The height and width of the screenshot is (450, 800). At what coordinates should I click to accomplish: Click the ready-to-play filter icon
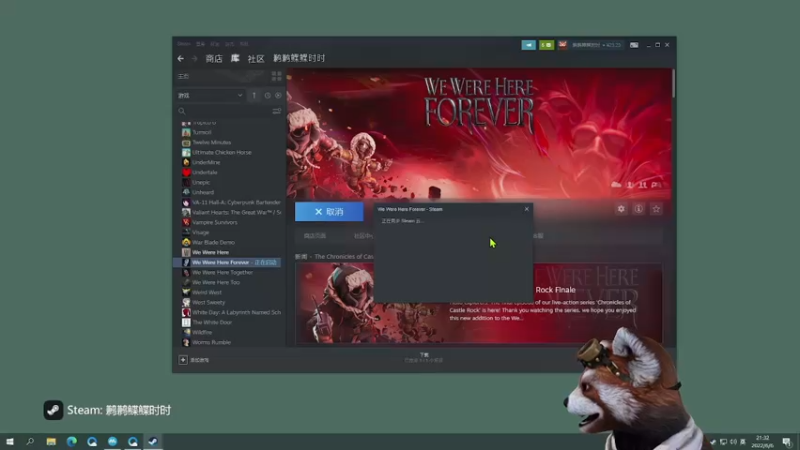(278, 95)
